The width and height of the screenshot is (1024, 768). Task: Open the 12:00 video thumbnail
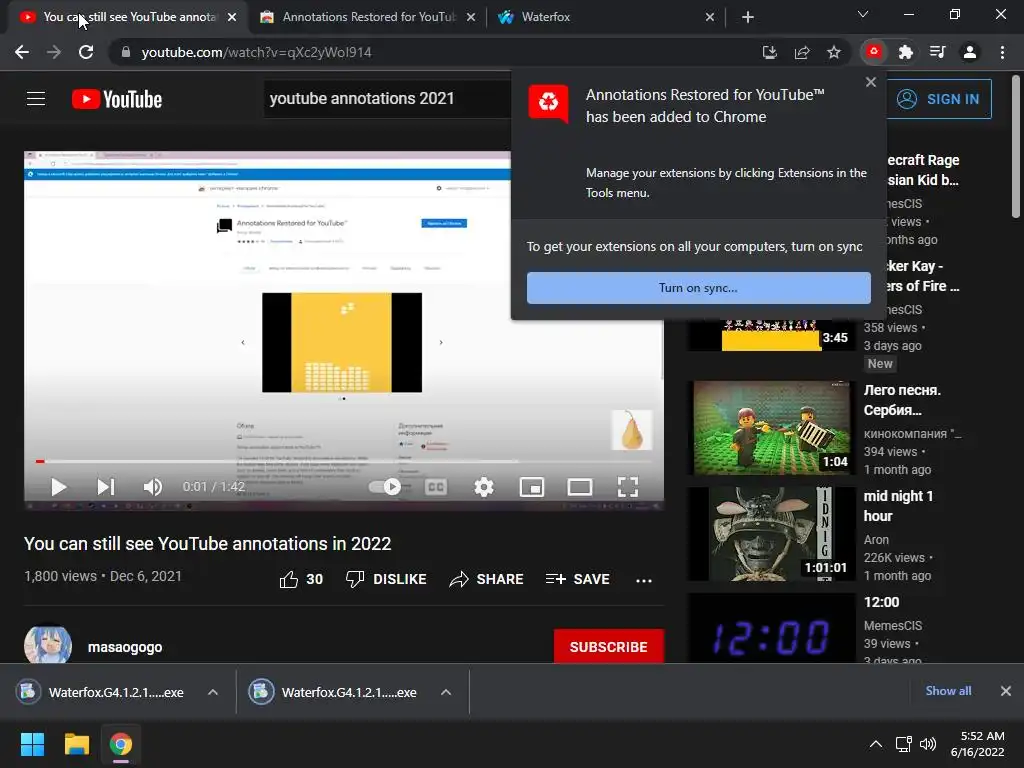click(771, 628)
